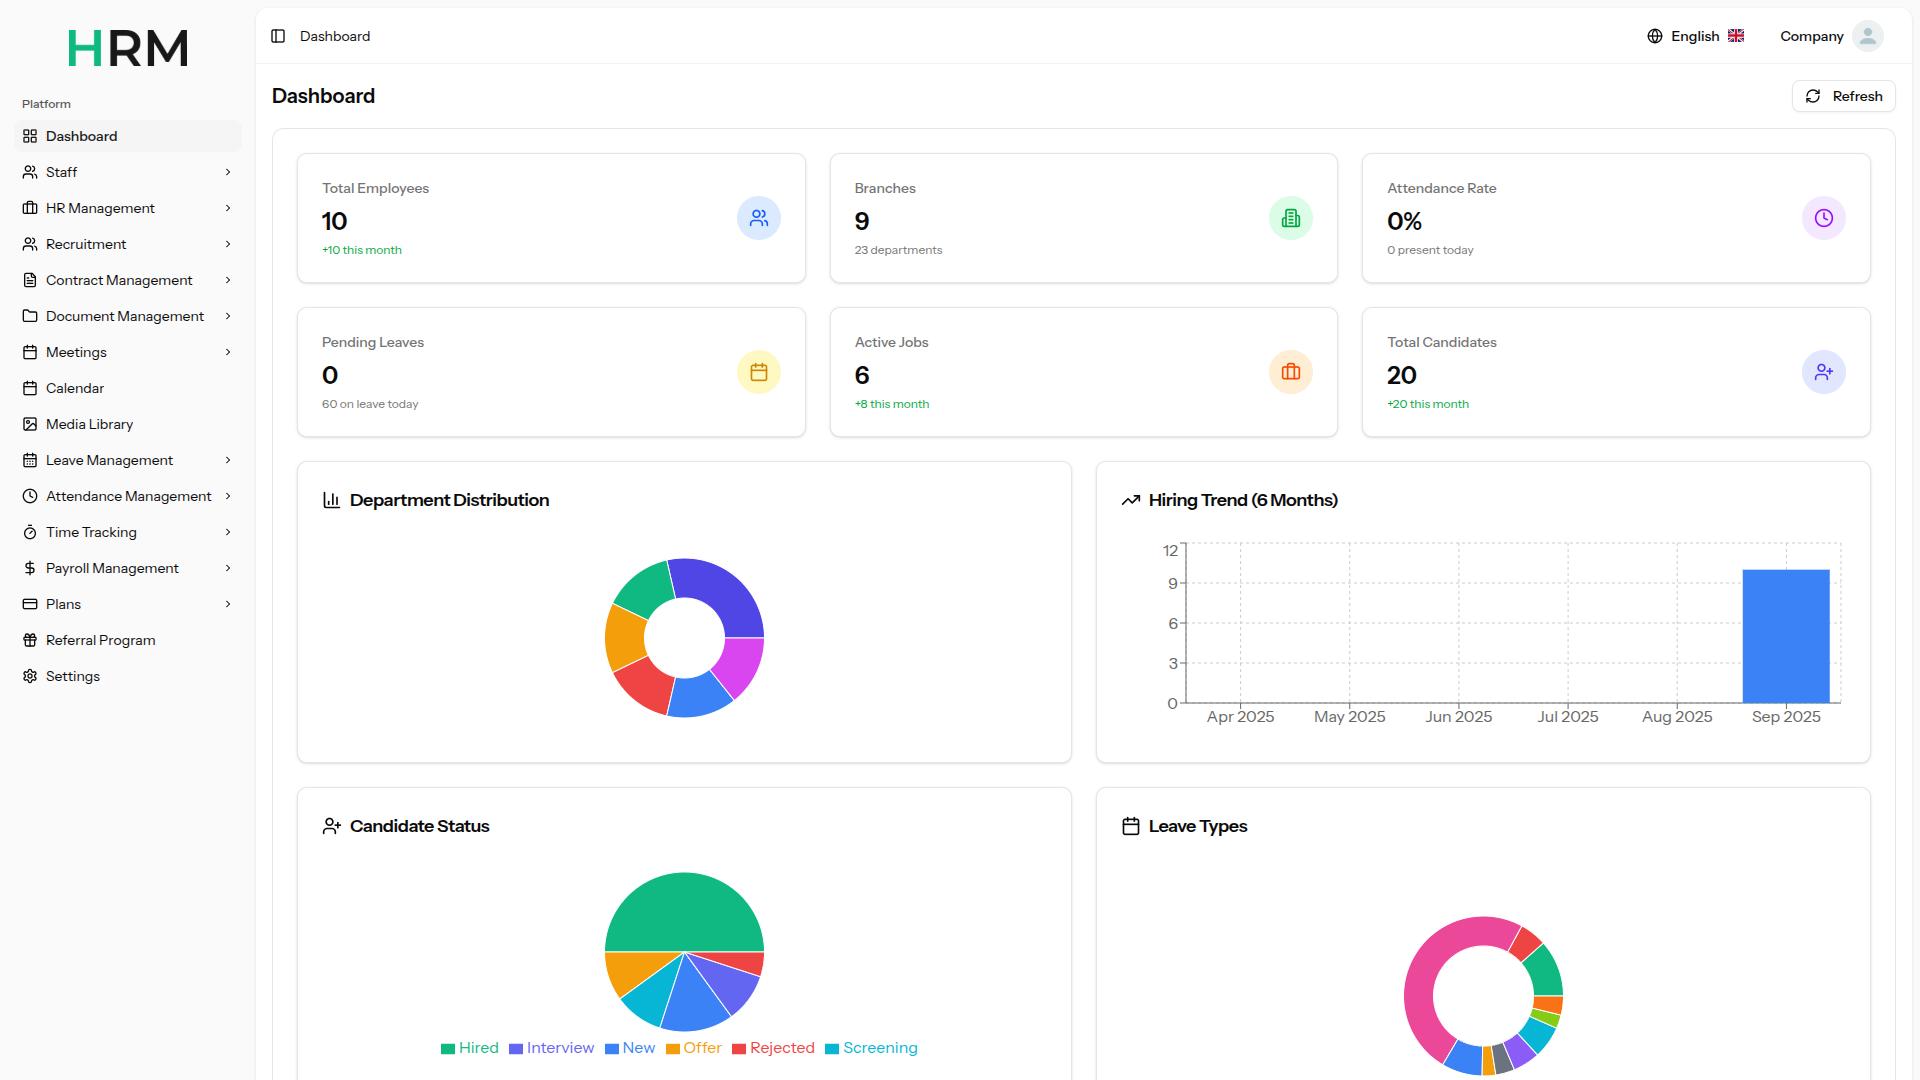Toggle the Screening legend item

(x=871, y=1048)
